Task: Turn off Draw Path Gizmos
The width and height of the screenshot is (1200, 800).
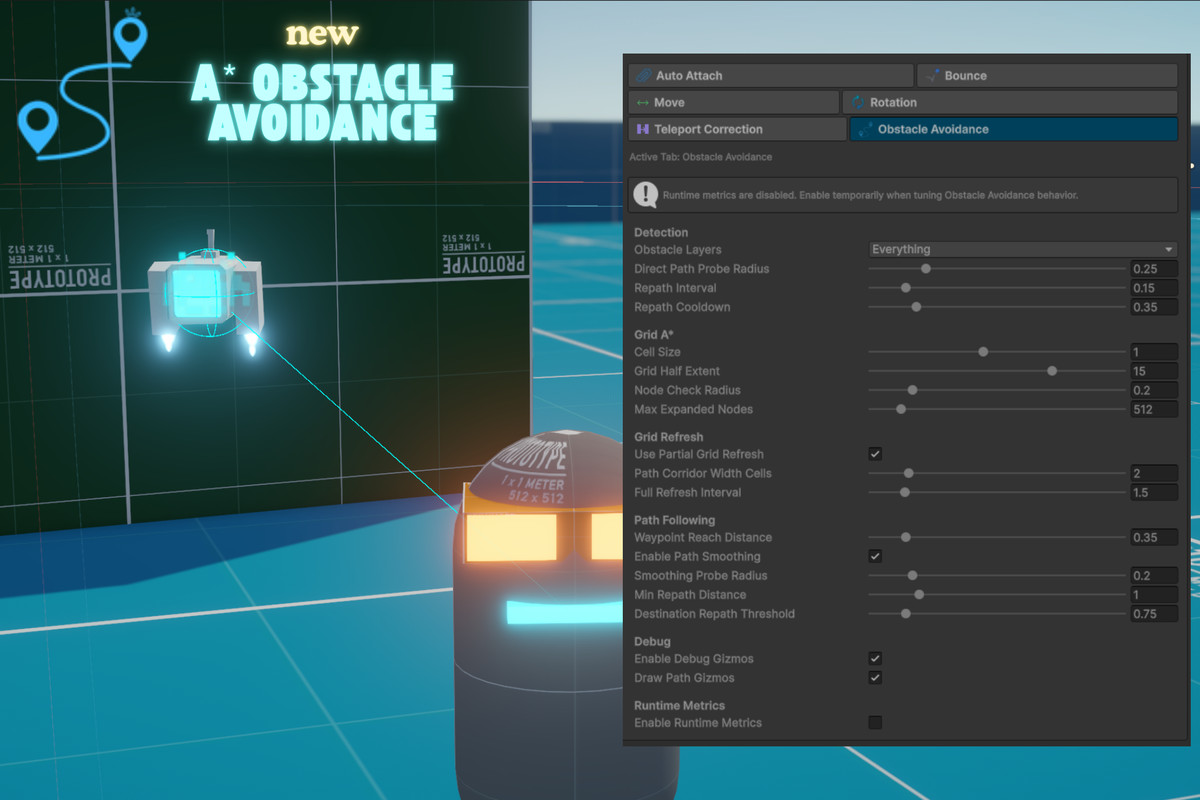Action: coord(875,678)
